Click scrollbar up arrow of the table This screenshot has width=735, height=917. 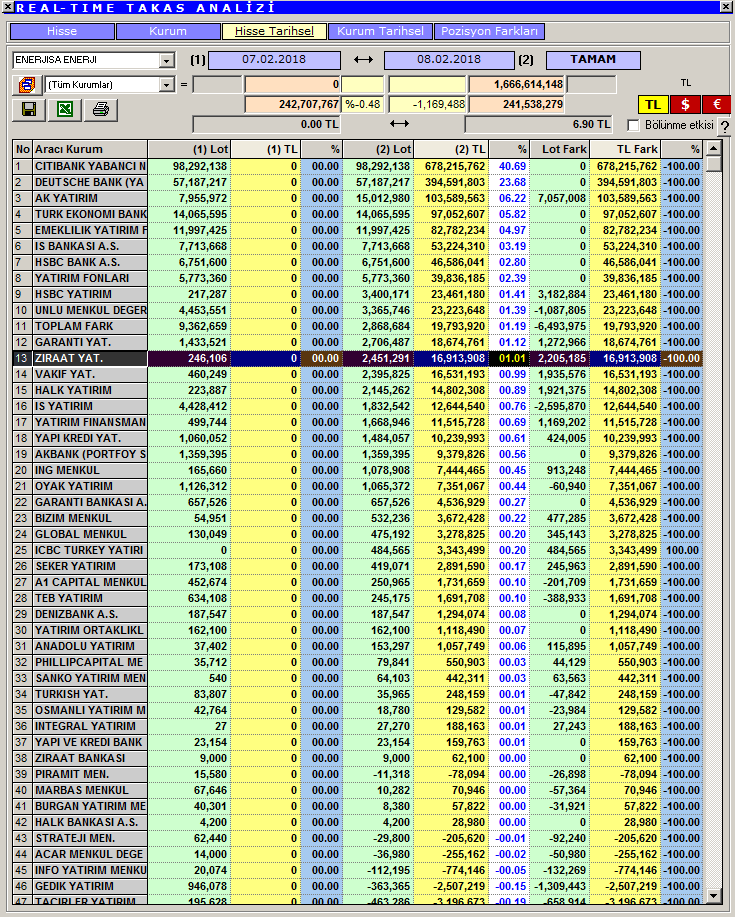coord(713,148)
